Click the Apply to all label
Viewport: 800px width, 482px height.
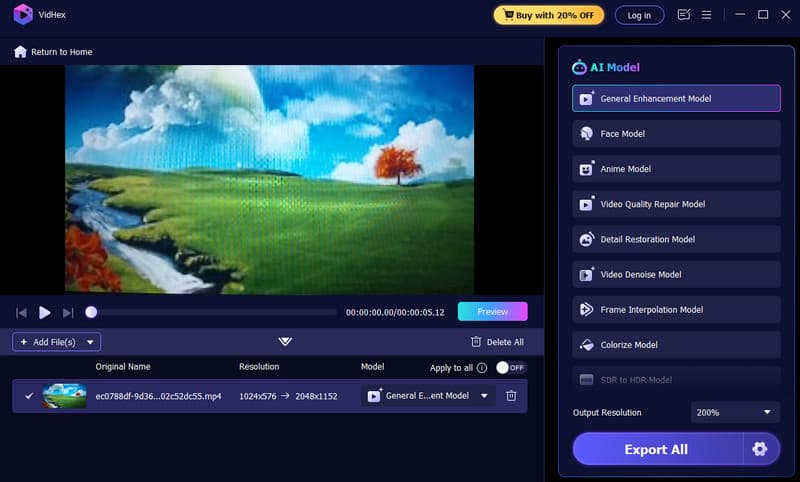[451, 368]
